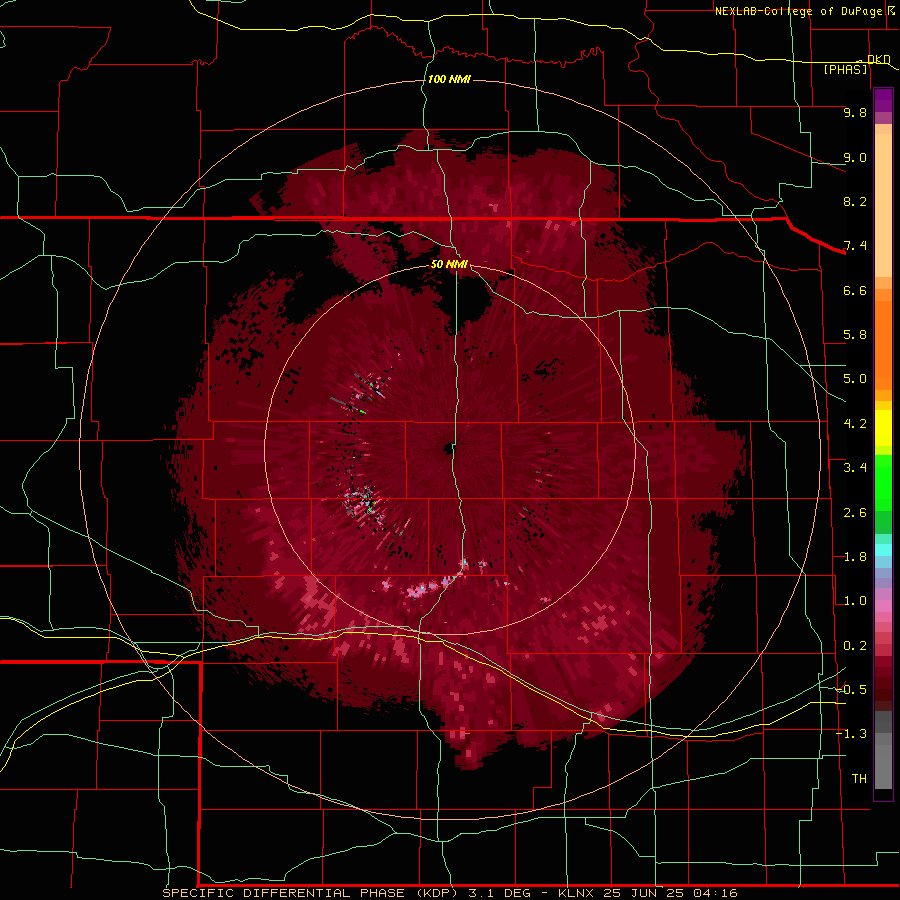Viewport: 900px width, 900px height.
Task: Click the 0.2 scale value
Action: point(855,646)
